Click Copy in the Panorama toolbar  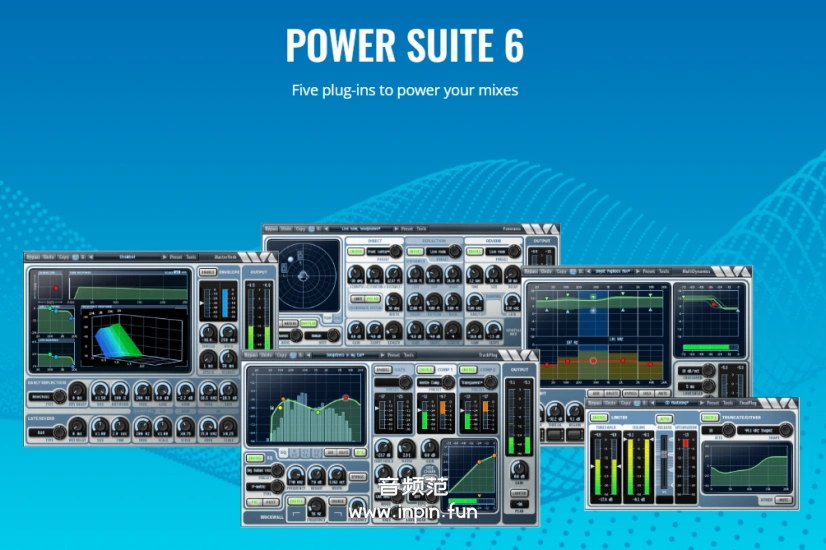pyautogui.click(x=300, y=229)
